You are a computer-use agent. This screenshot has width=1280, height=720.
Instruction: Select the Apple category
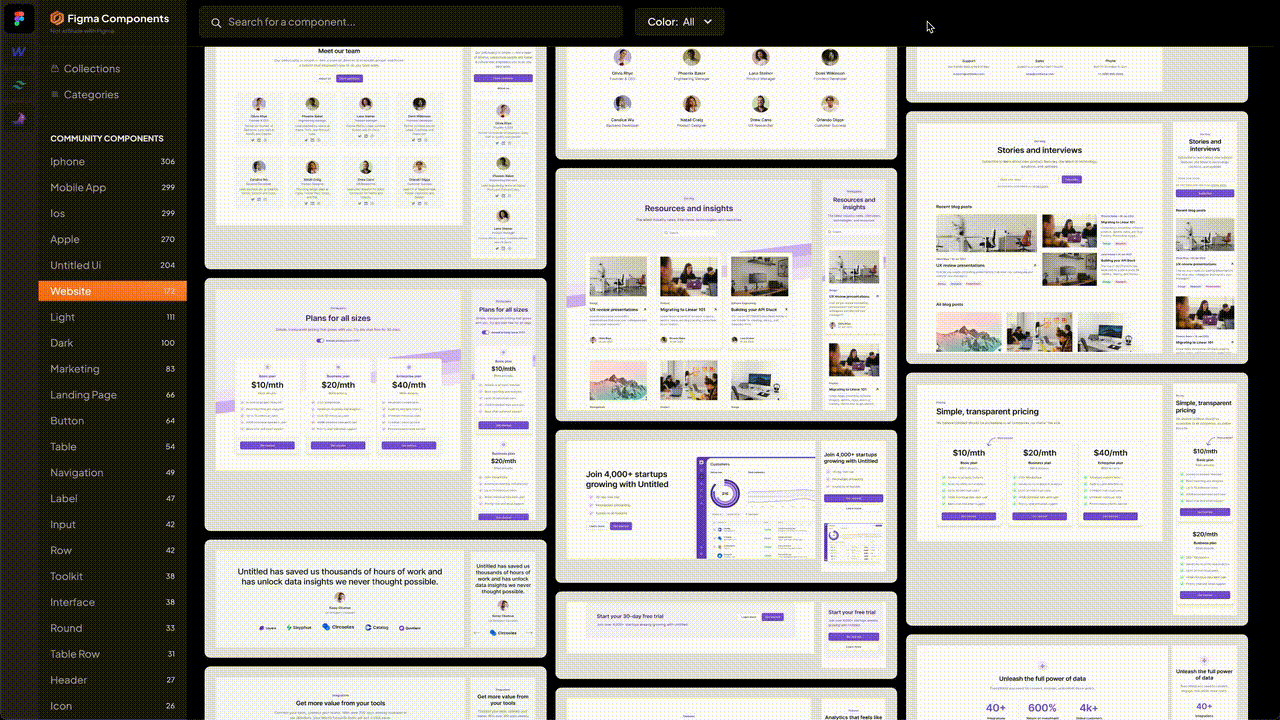coord(112,240)
